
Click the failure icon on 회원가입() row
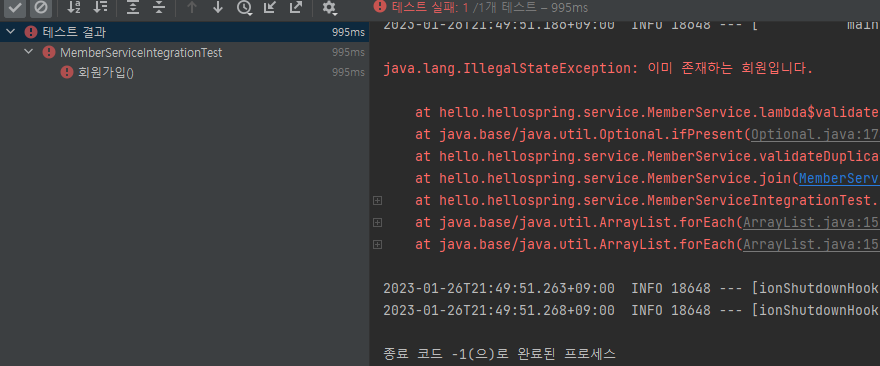[67, 72]
